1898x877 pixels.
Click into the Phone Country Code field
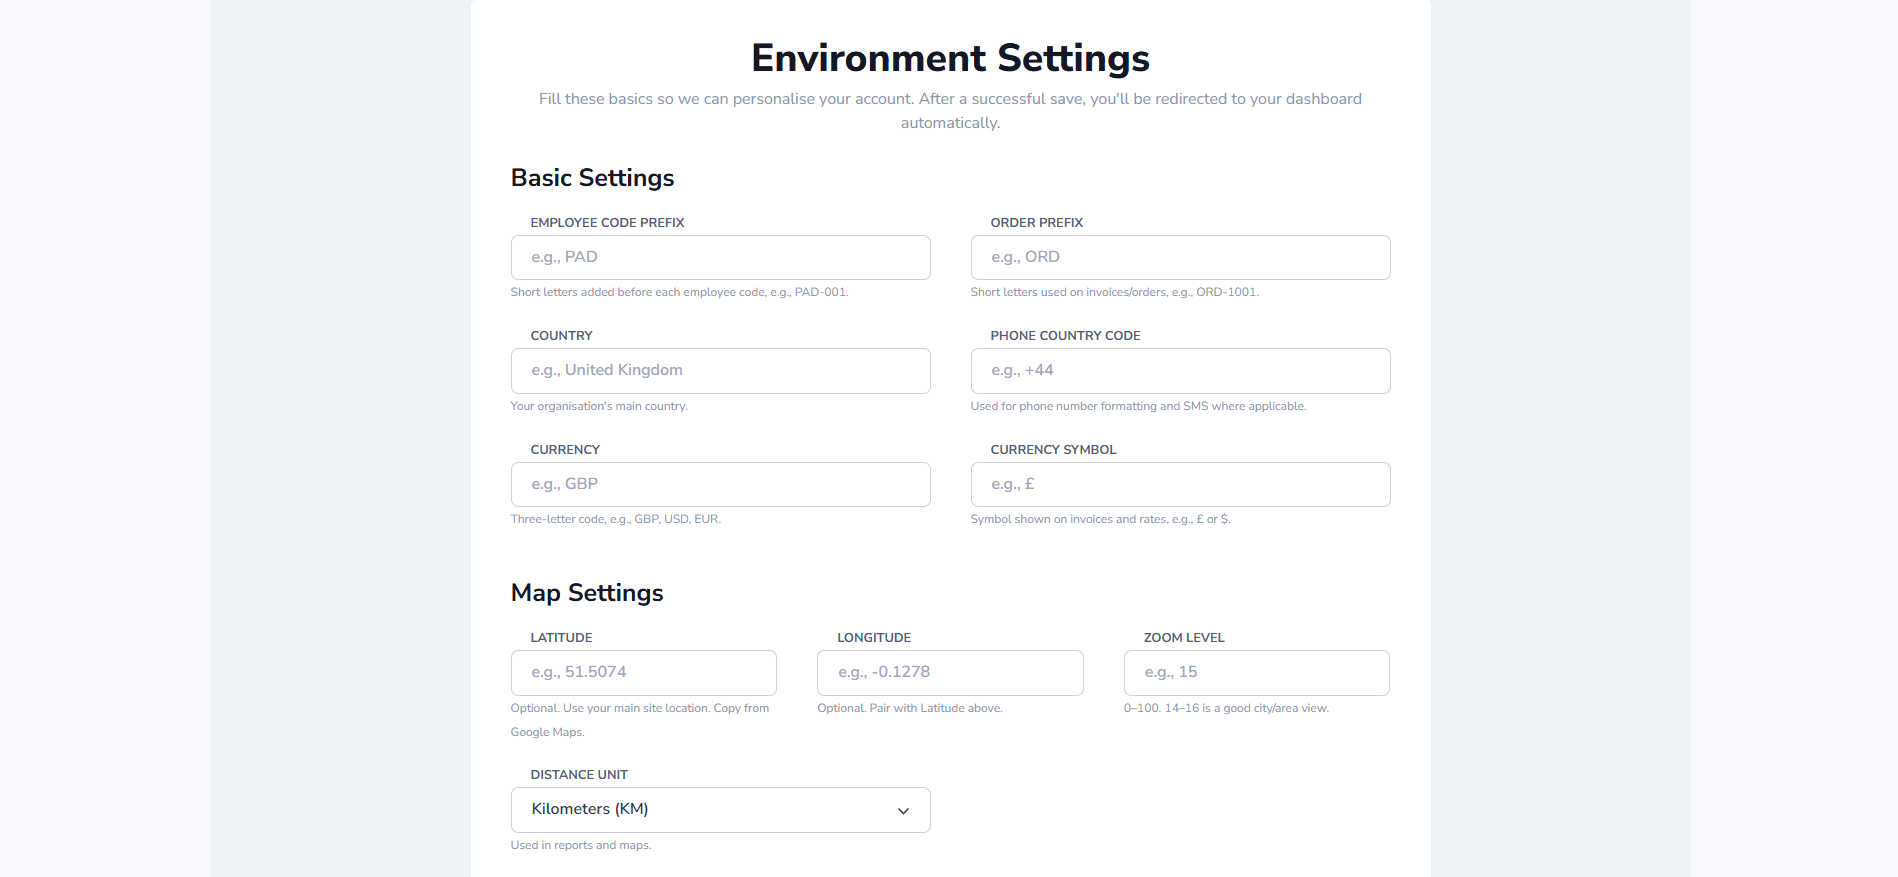[1180, 370]
